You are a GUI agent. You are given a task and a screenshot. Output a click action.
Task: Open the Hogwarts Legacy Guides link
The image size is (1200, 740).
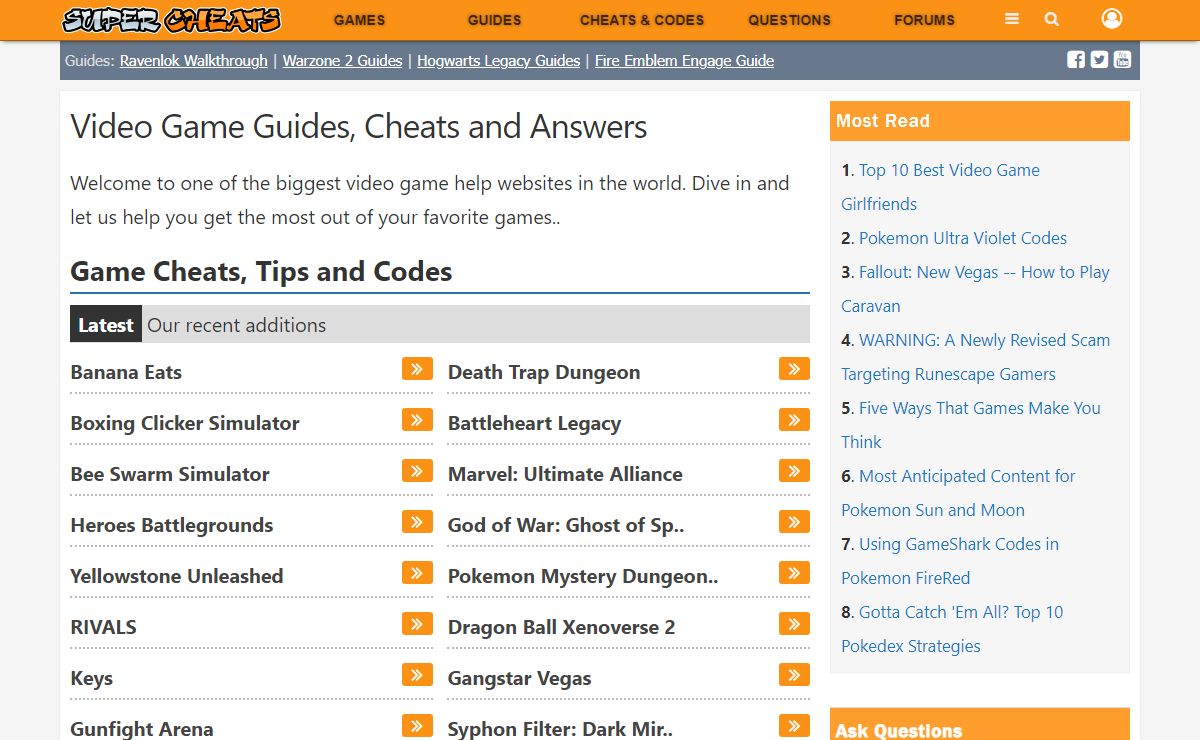click(498, 61)
